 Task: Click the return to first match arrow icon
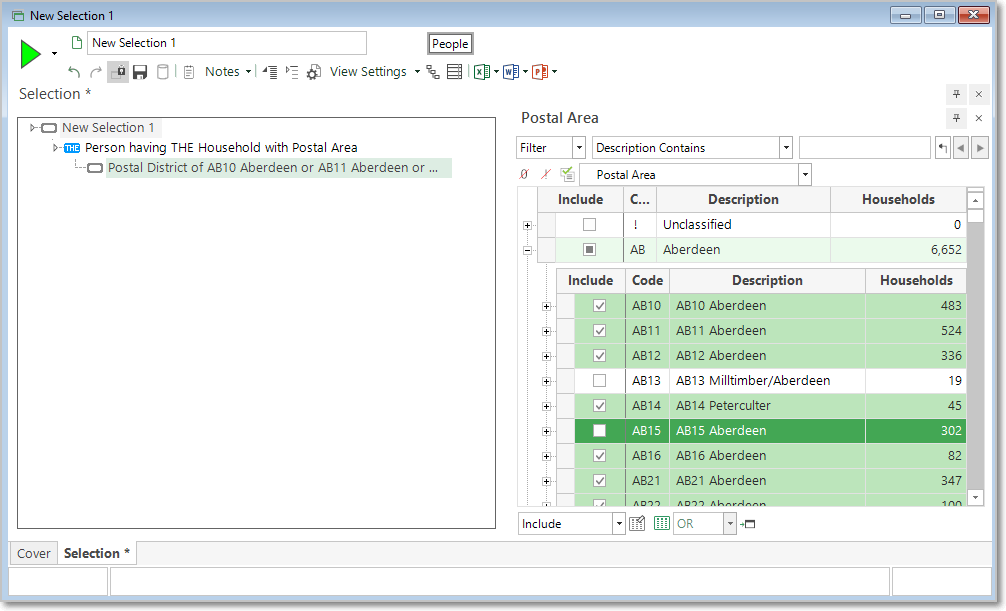(x=942, y=148)
